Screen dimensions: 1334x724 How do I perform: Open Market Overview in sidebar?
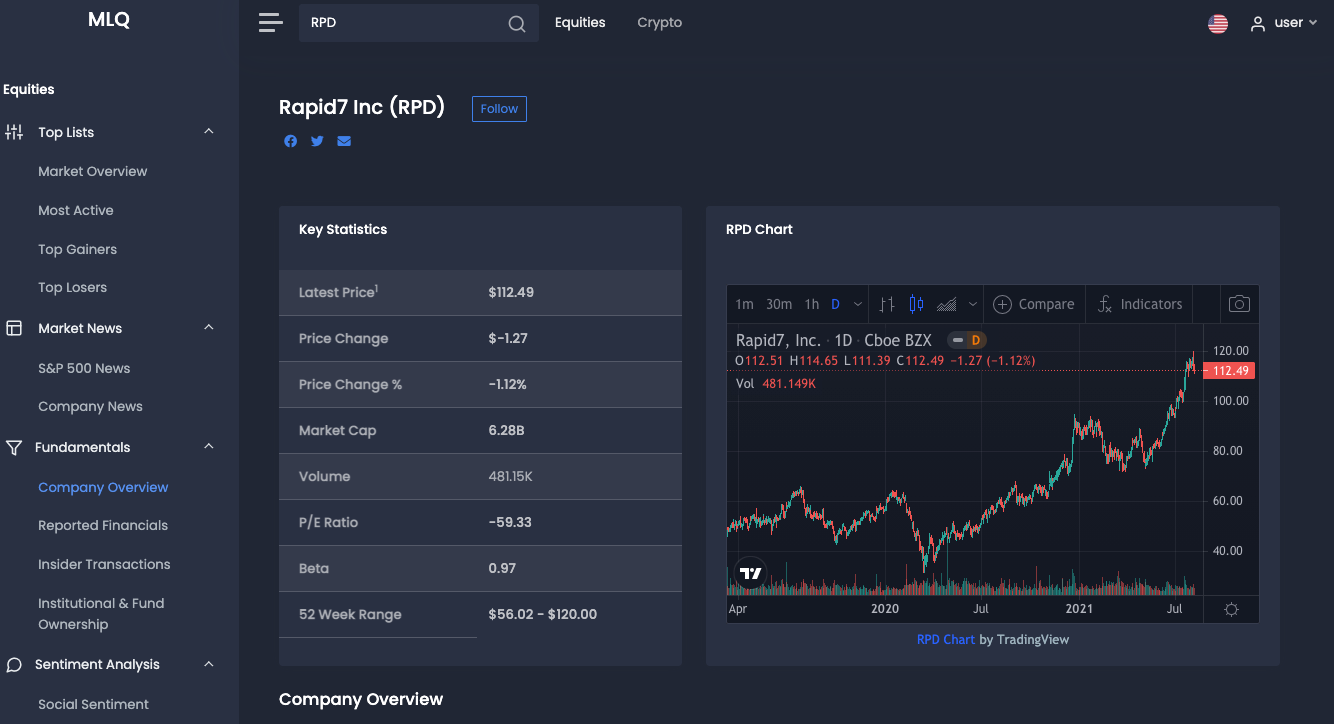pyautogui.click(x=93, y=171)
